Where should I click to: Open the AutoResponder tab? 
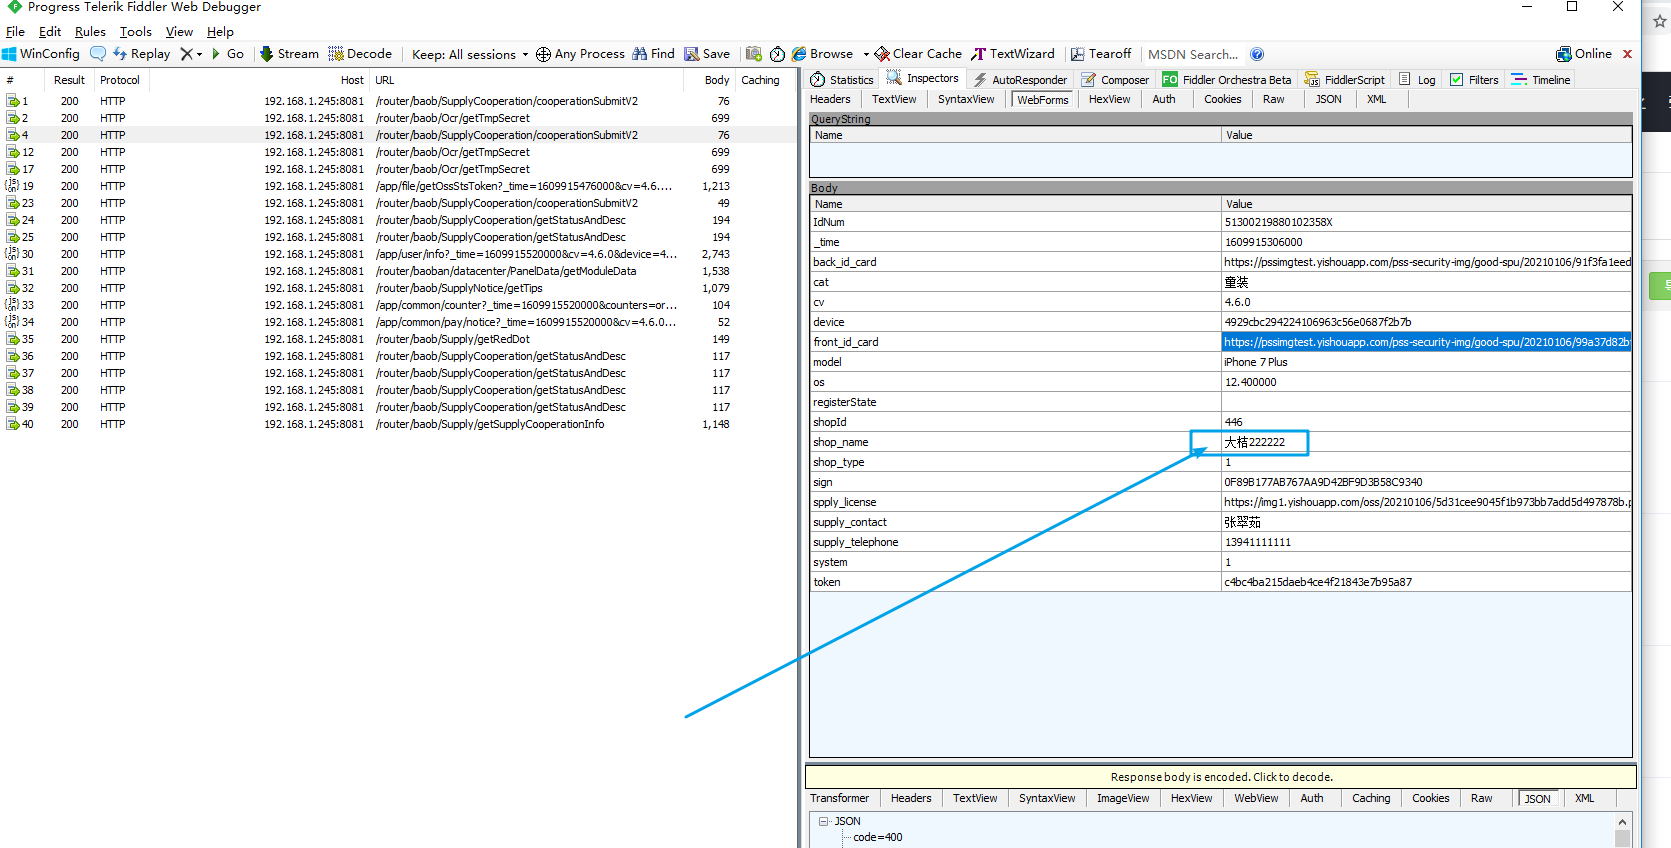click(1020, 79)
